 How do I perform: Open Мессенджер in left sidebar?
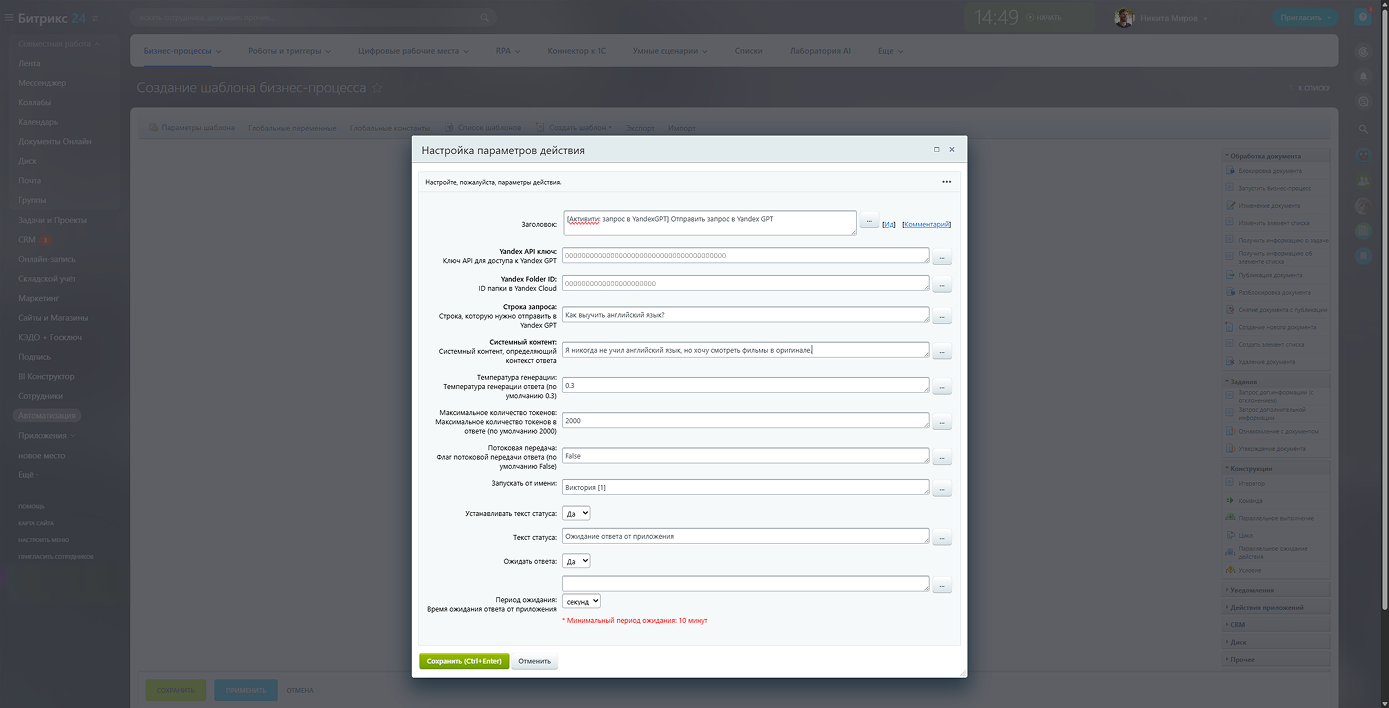tap(42, 83)
